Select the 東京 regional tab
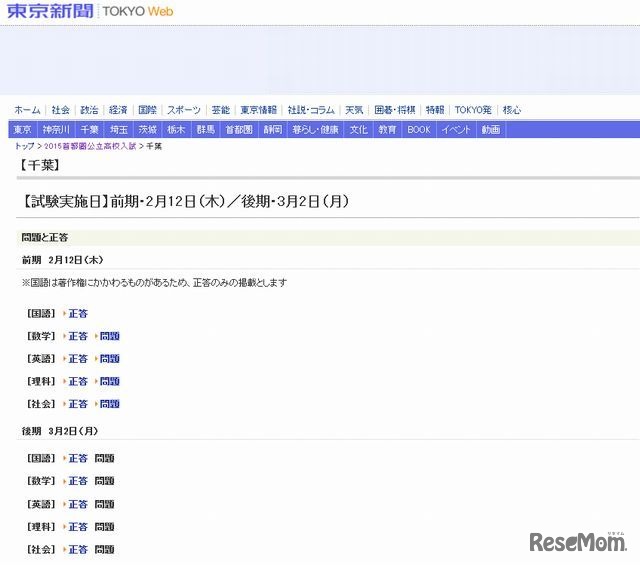Screen dimensions: 640x565 point(22,130)
